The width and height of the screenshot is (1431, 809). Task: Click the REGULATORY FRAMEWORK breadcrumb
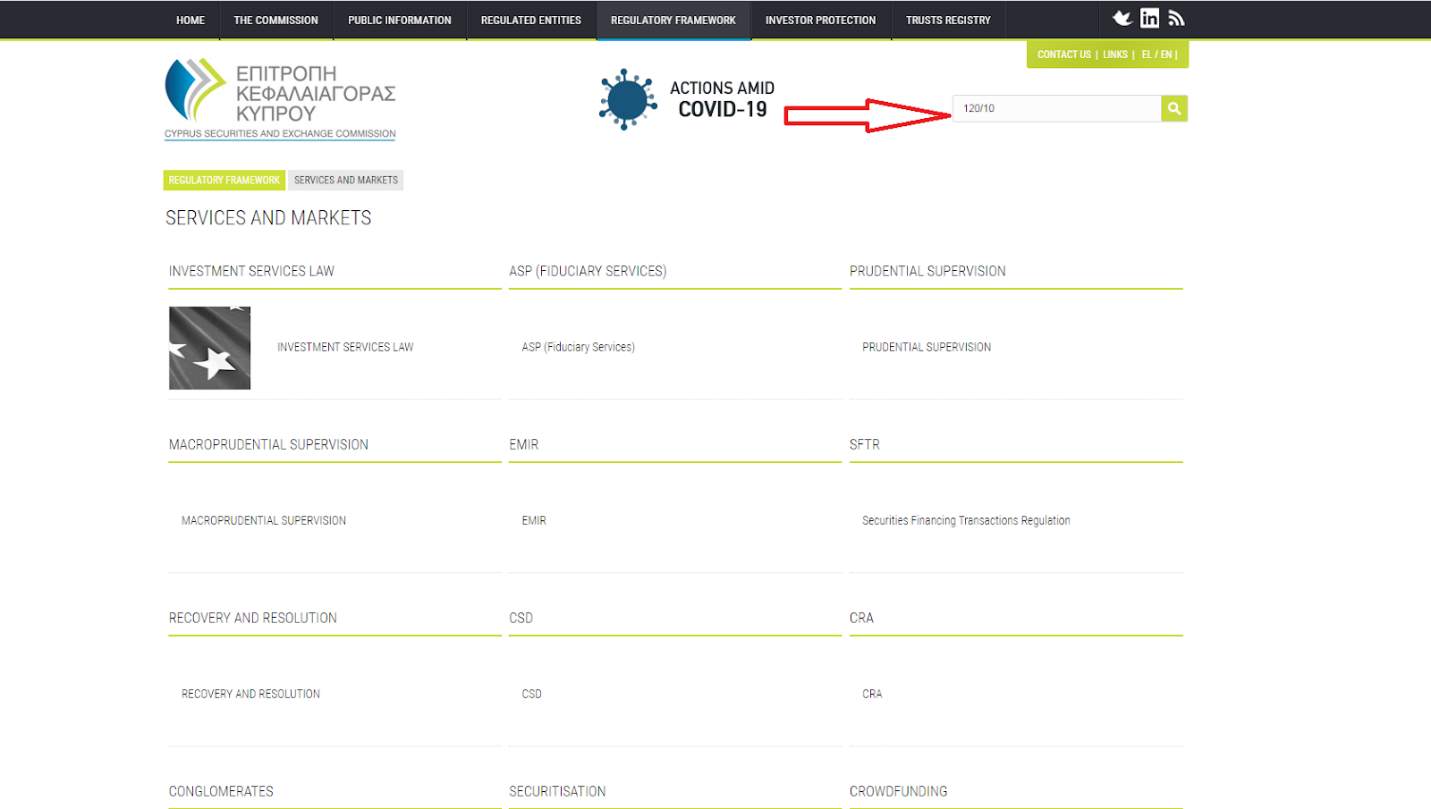[224, 180]
